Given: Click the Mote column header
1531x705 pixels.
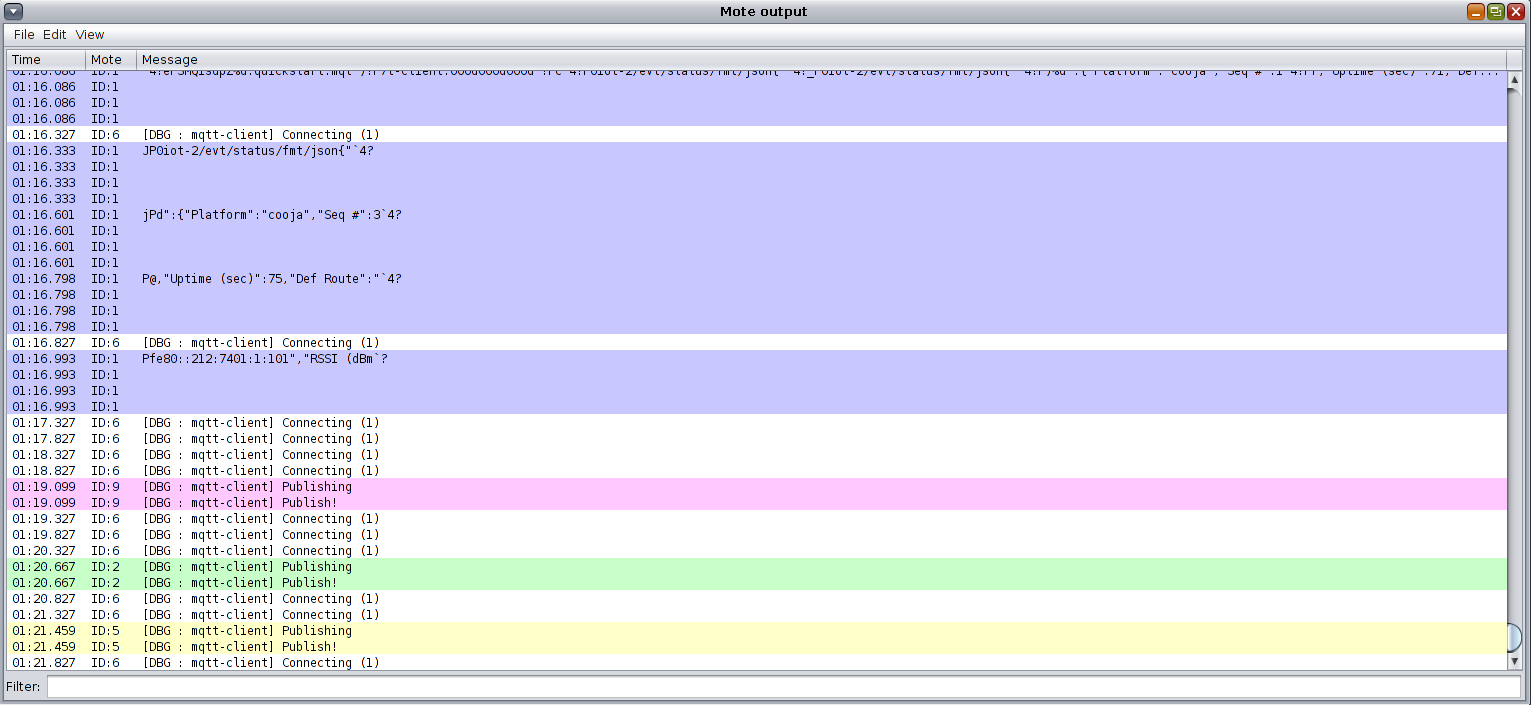Looking at the screenshot, I should (x=110, y=60).
